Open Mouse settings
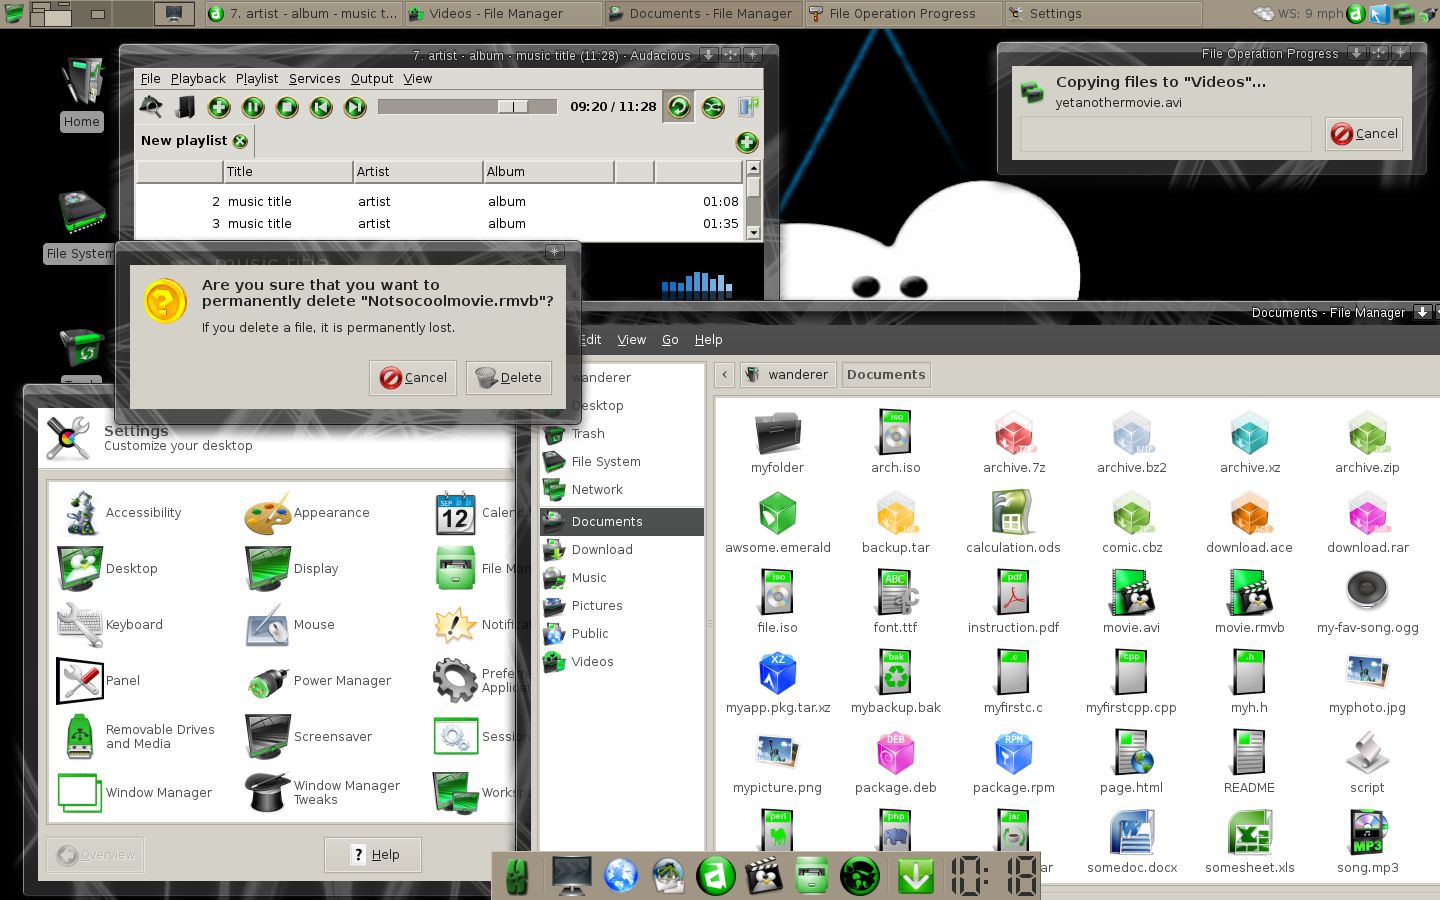The image size is (1440, 900). tap(291, 625)
